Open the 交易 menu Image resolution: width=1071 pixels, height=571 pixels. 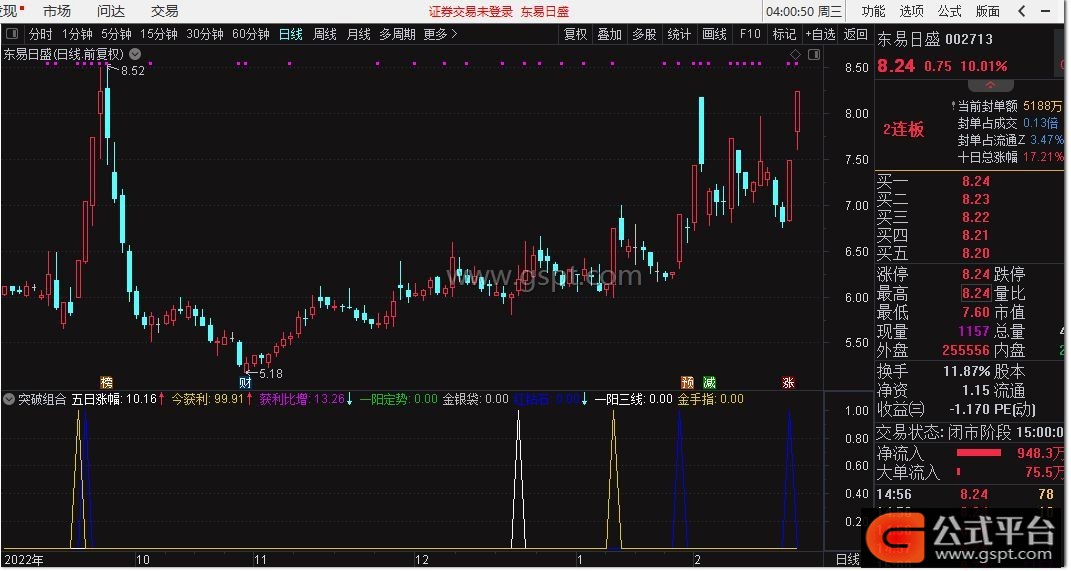coord(165,11)
